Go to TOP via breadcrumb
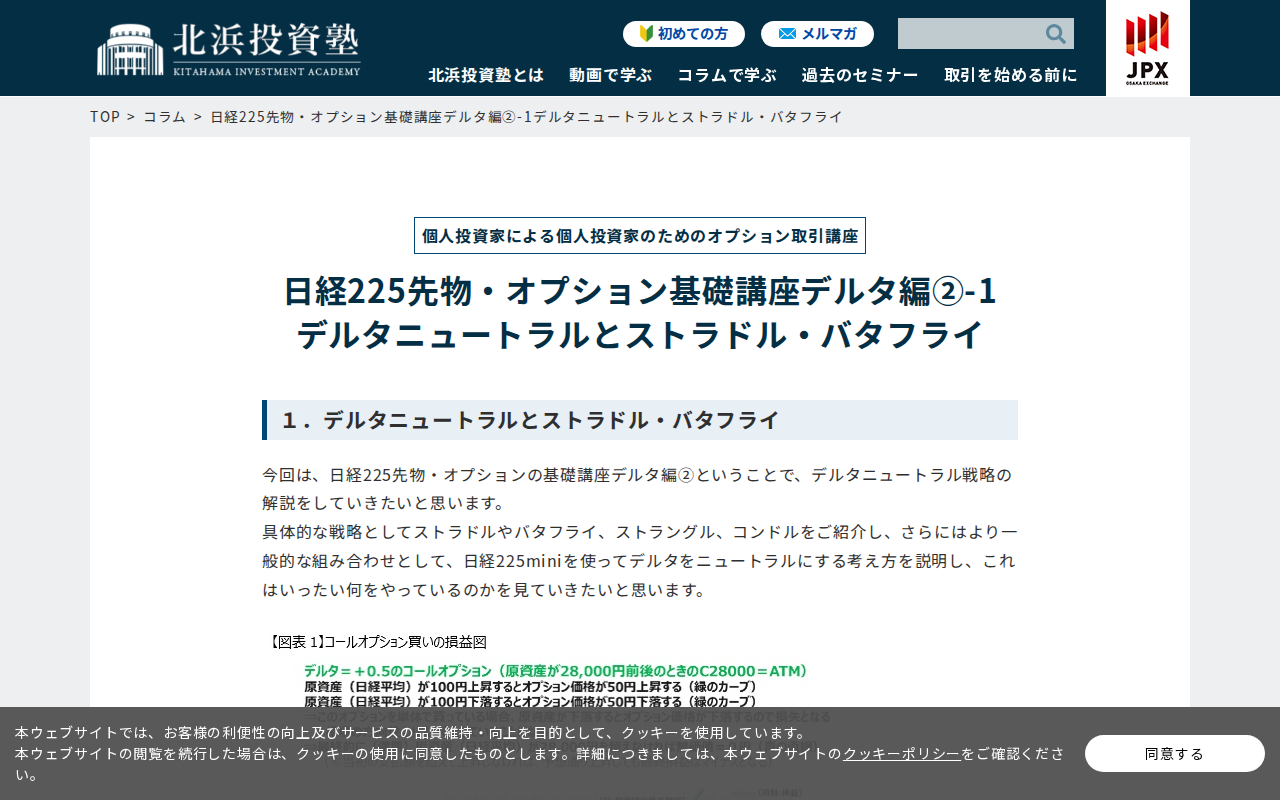The height and width of the screenshot is (800, 1280). (105, 117)
